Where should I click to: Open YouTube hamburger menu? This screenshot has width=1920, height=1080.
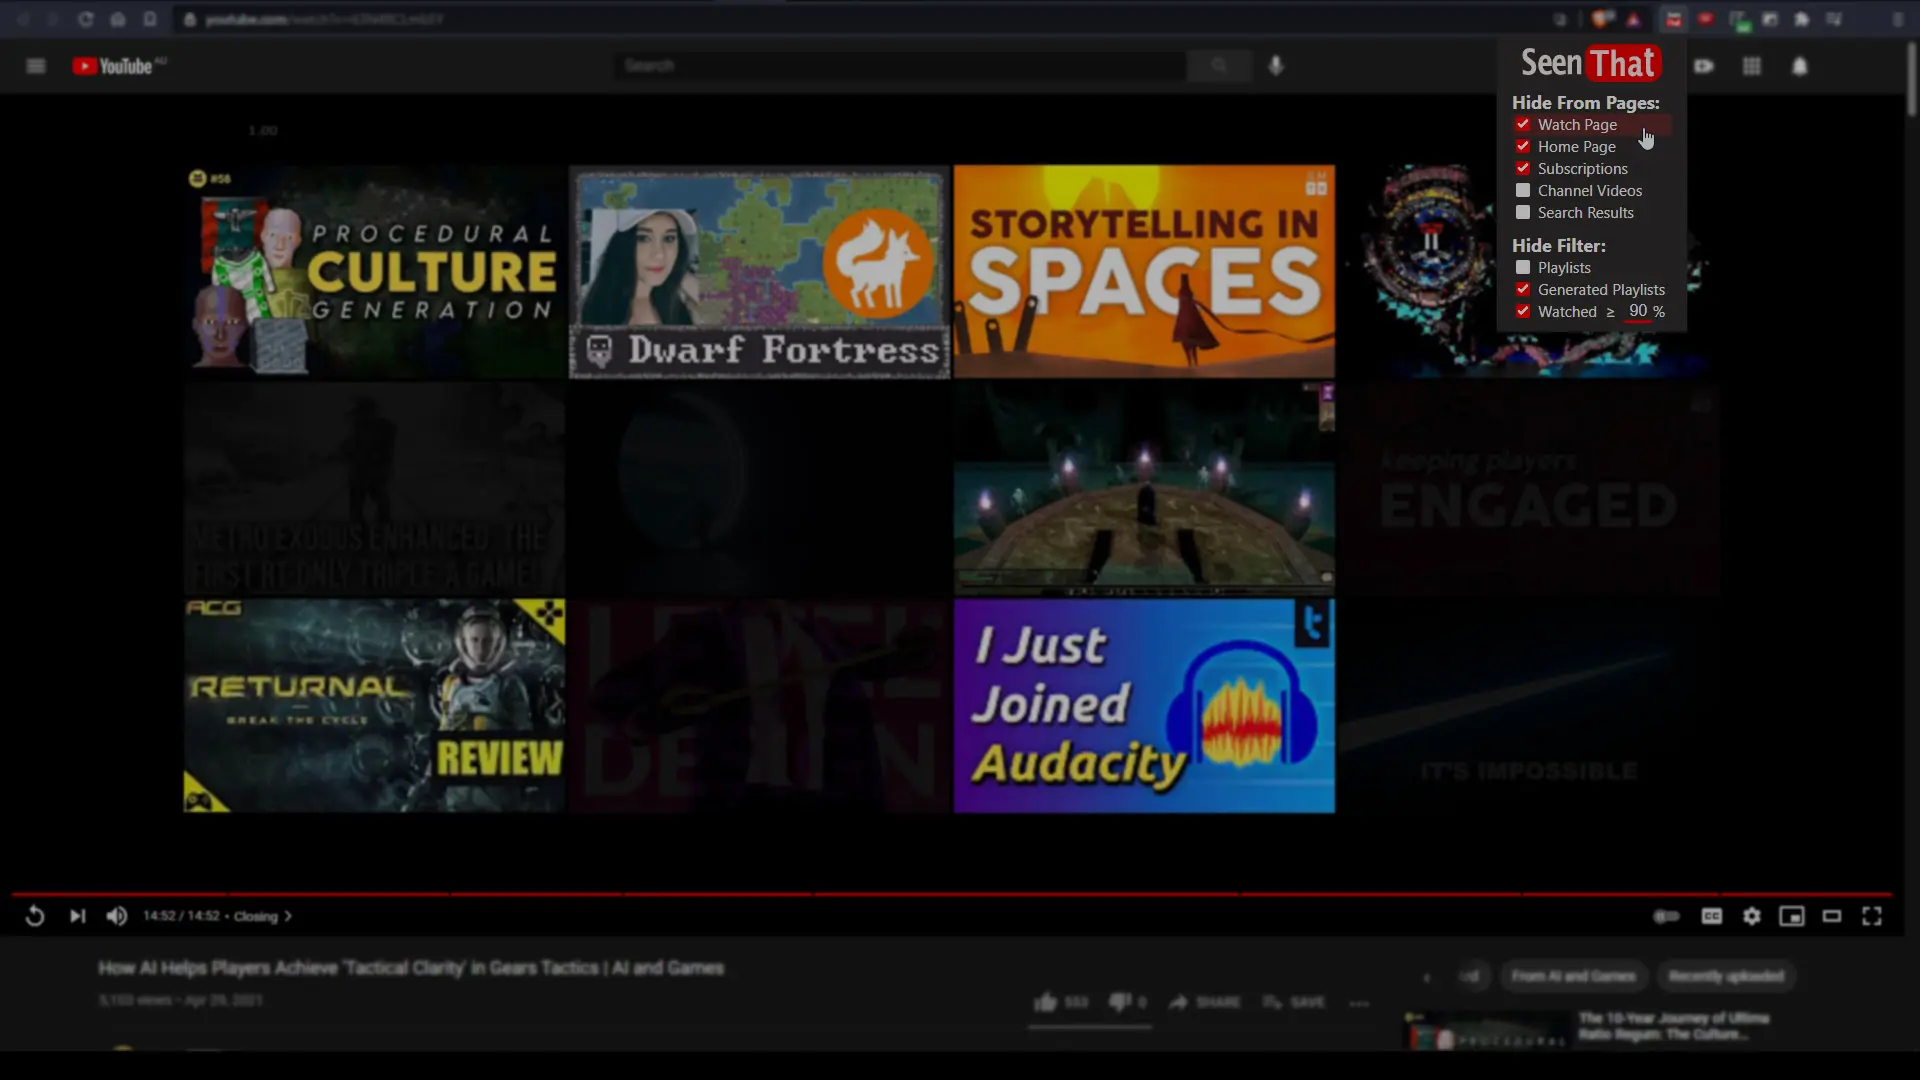pos(36,66)
